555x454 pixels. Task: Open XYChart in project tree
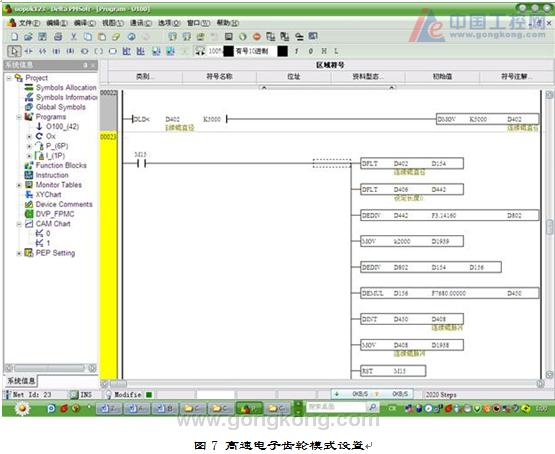(48, 195)
